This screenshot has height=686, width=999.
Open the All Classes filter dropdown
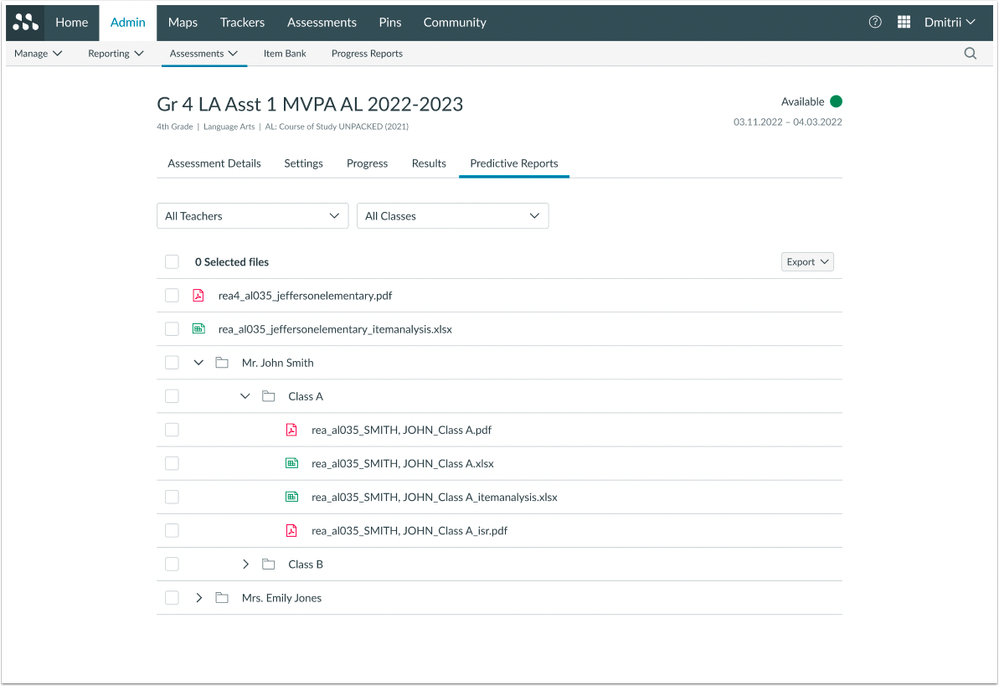[452, 216]
